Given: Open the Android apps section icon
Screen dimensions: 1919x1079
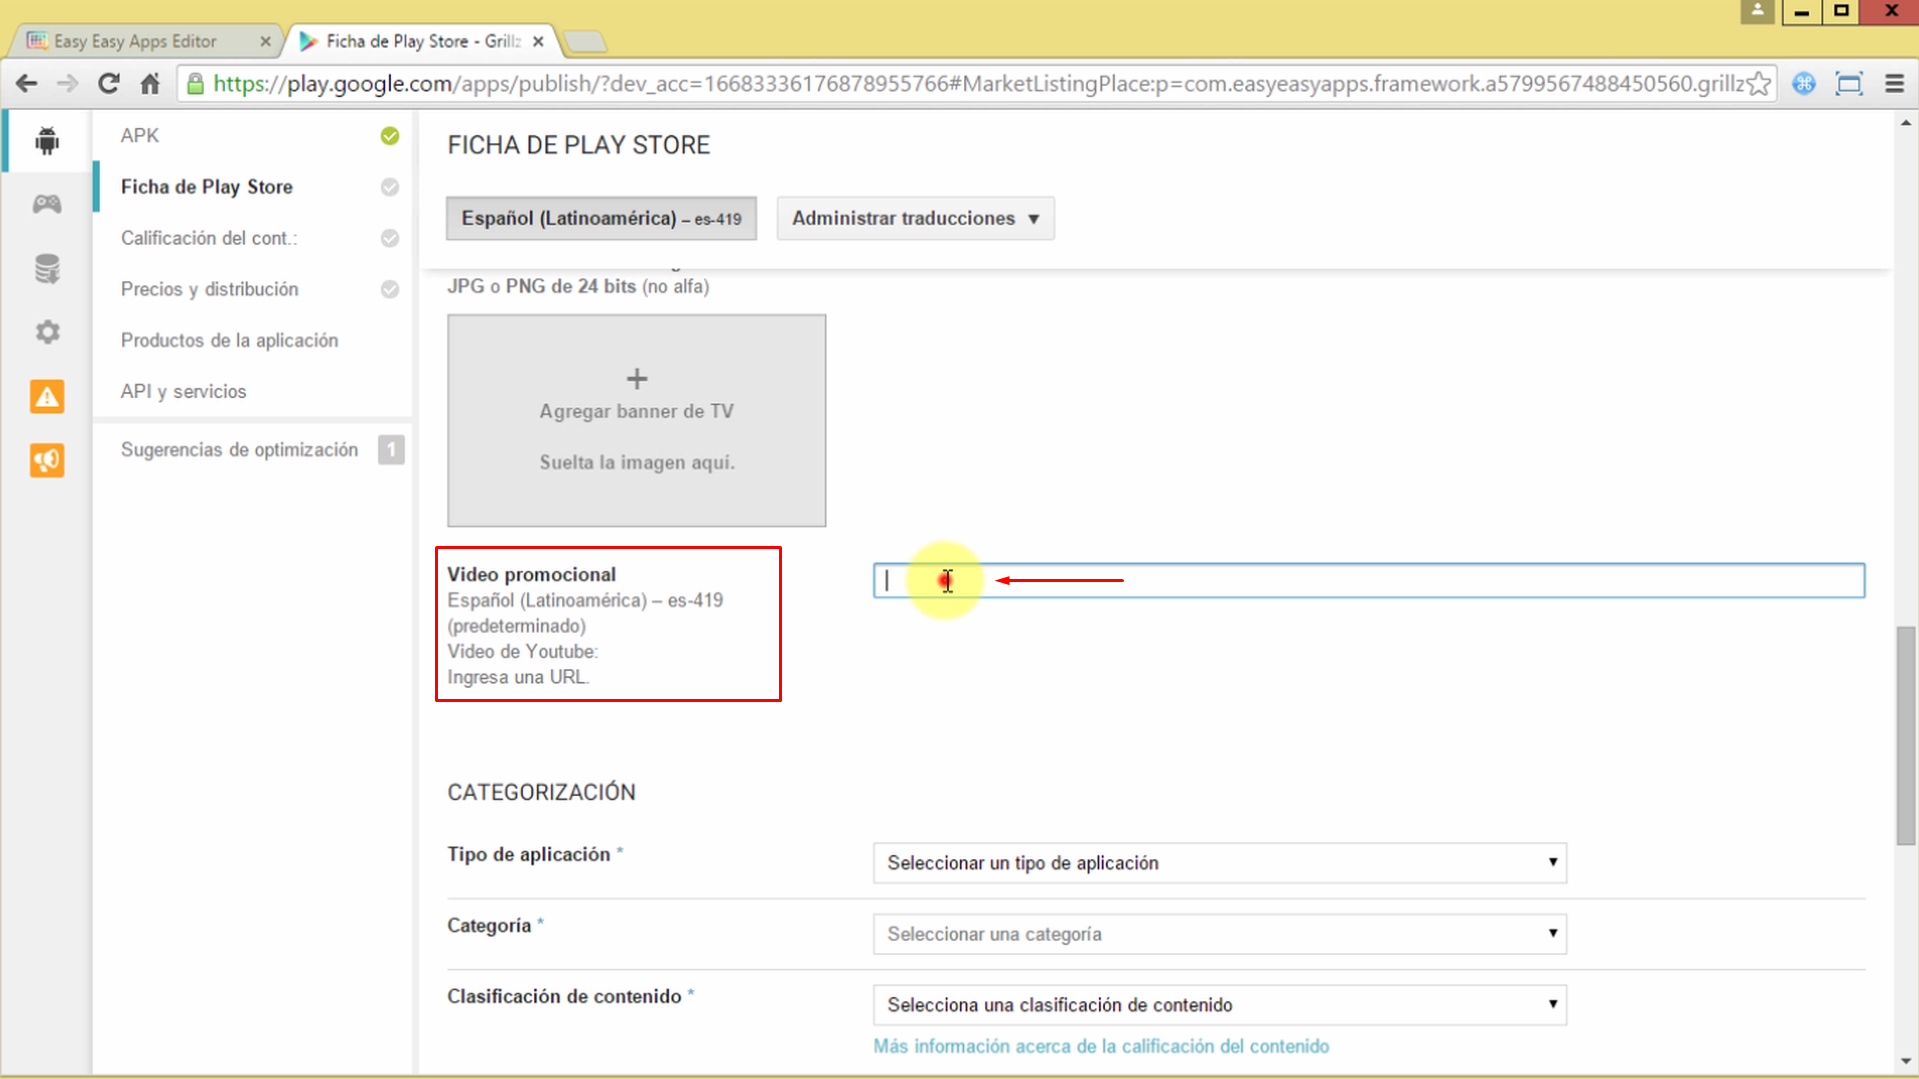Looking at the screenshot, I should (47, 141).
